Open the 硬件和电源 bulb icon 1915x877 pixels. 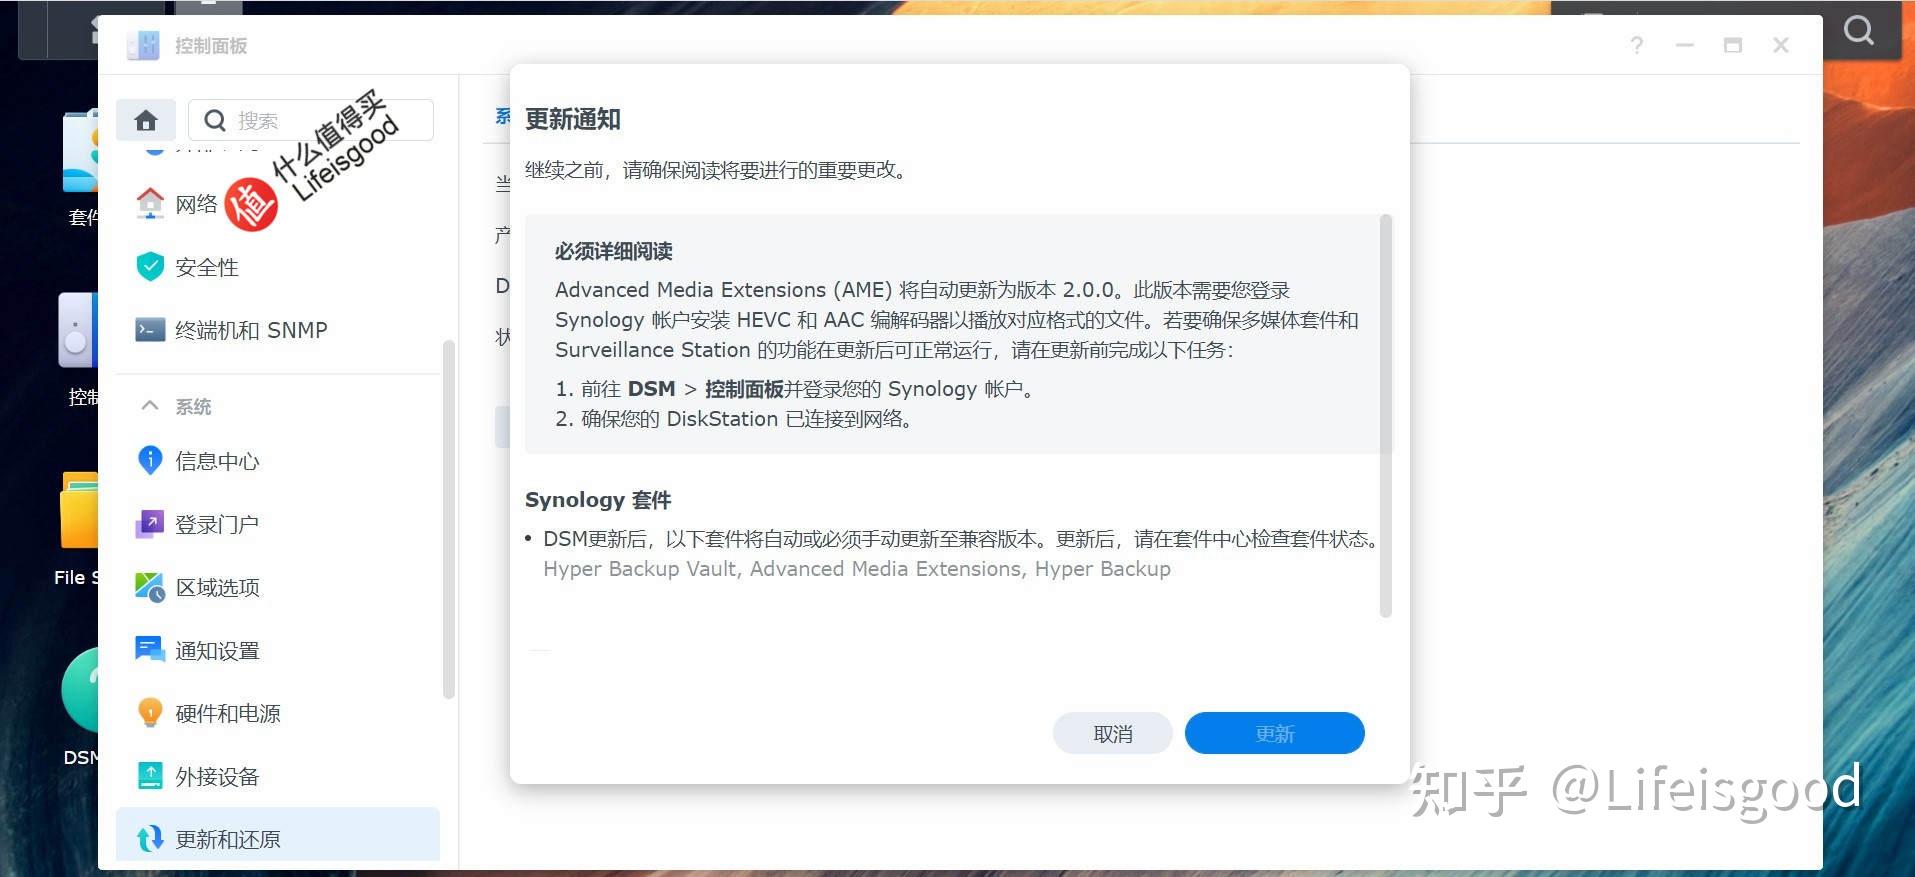[x=150, y=713]
